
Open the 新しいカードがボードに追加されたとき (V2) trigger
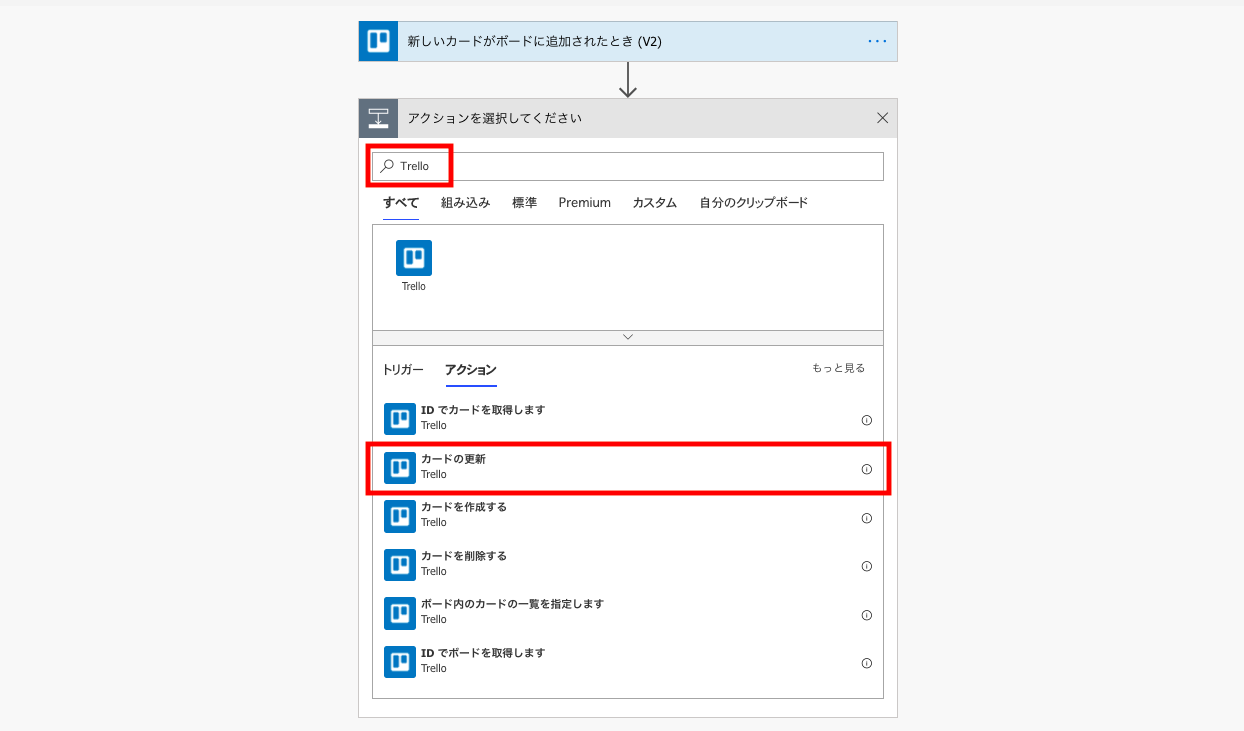[x=628, y=41]
